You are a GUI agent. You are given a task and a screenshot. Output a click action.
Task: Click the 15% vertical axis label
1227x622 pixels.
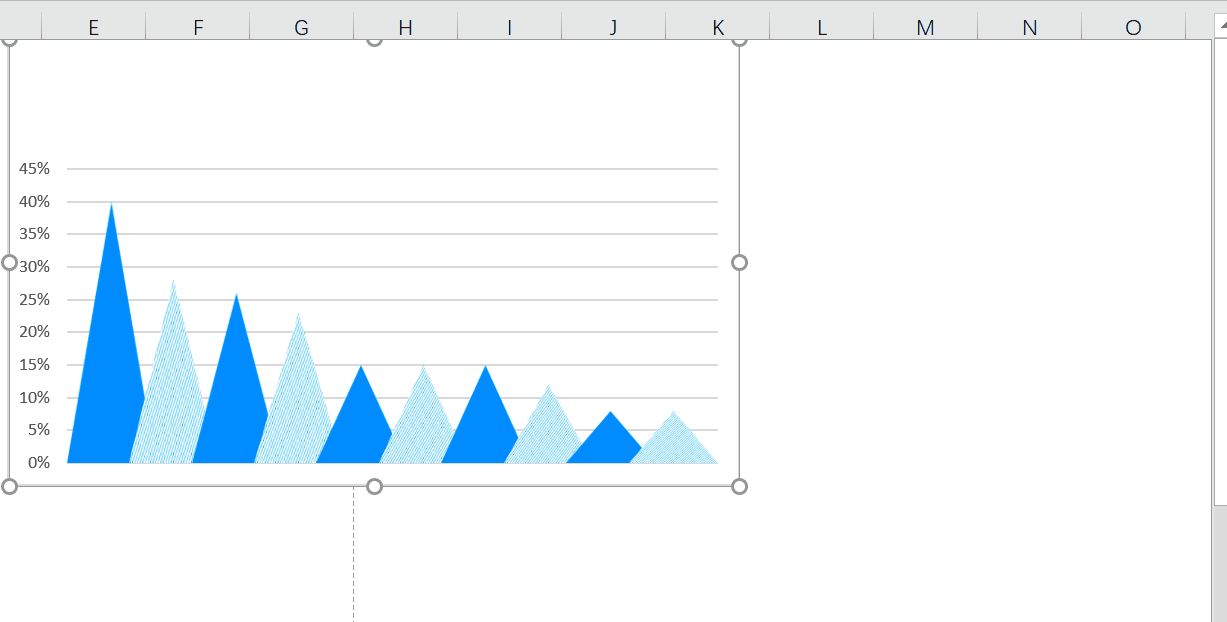(x=34, y=364)
